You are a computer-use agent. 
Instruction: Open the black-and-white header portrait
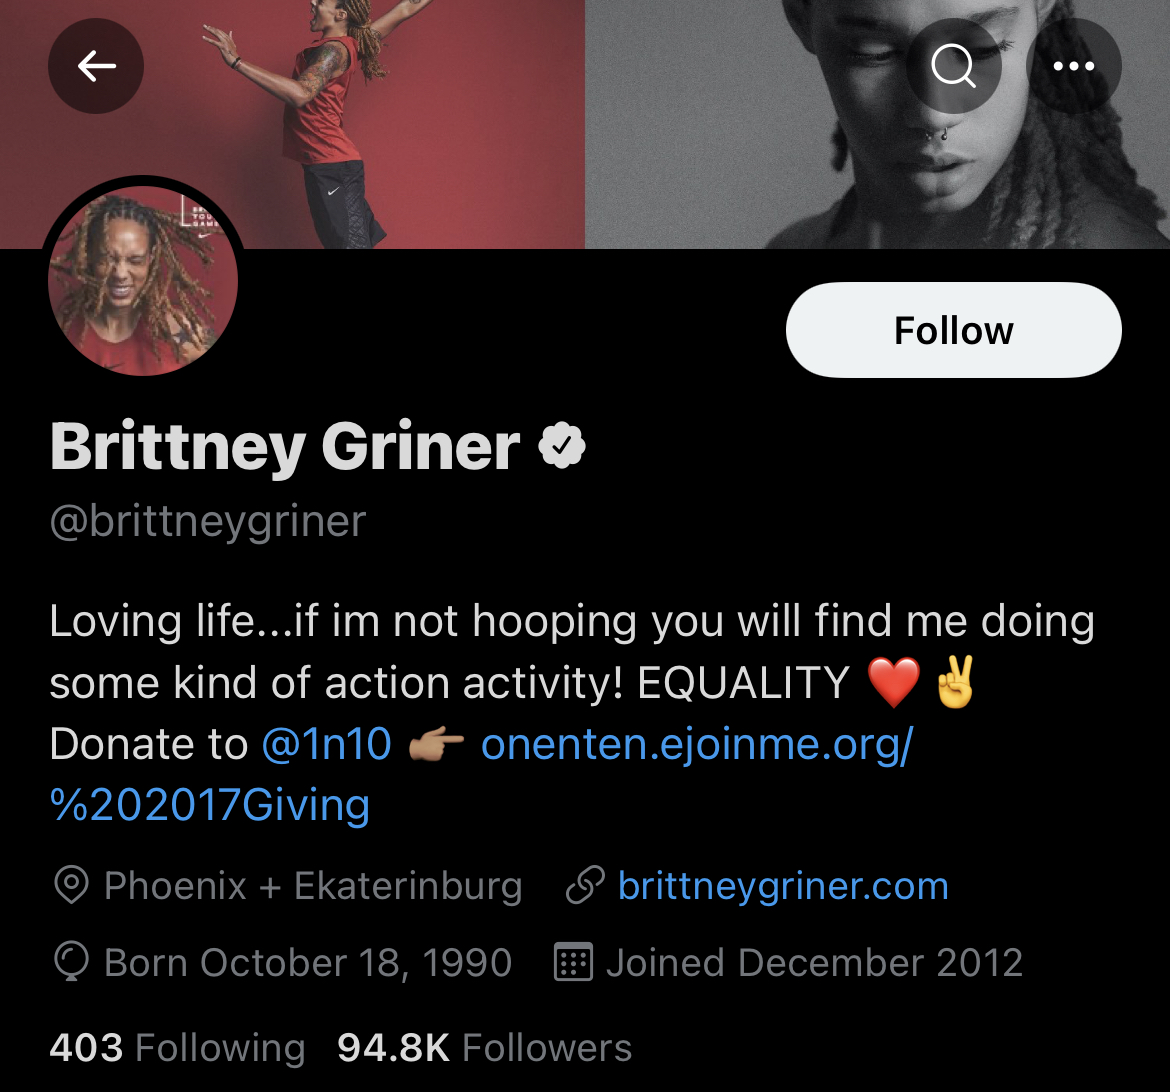tap(878, 124)
